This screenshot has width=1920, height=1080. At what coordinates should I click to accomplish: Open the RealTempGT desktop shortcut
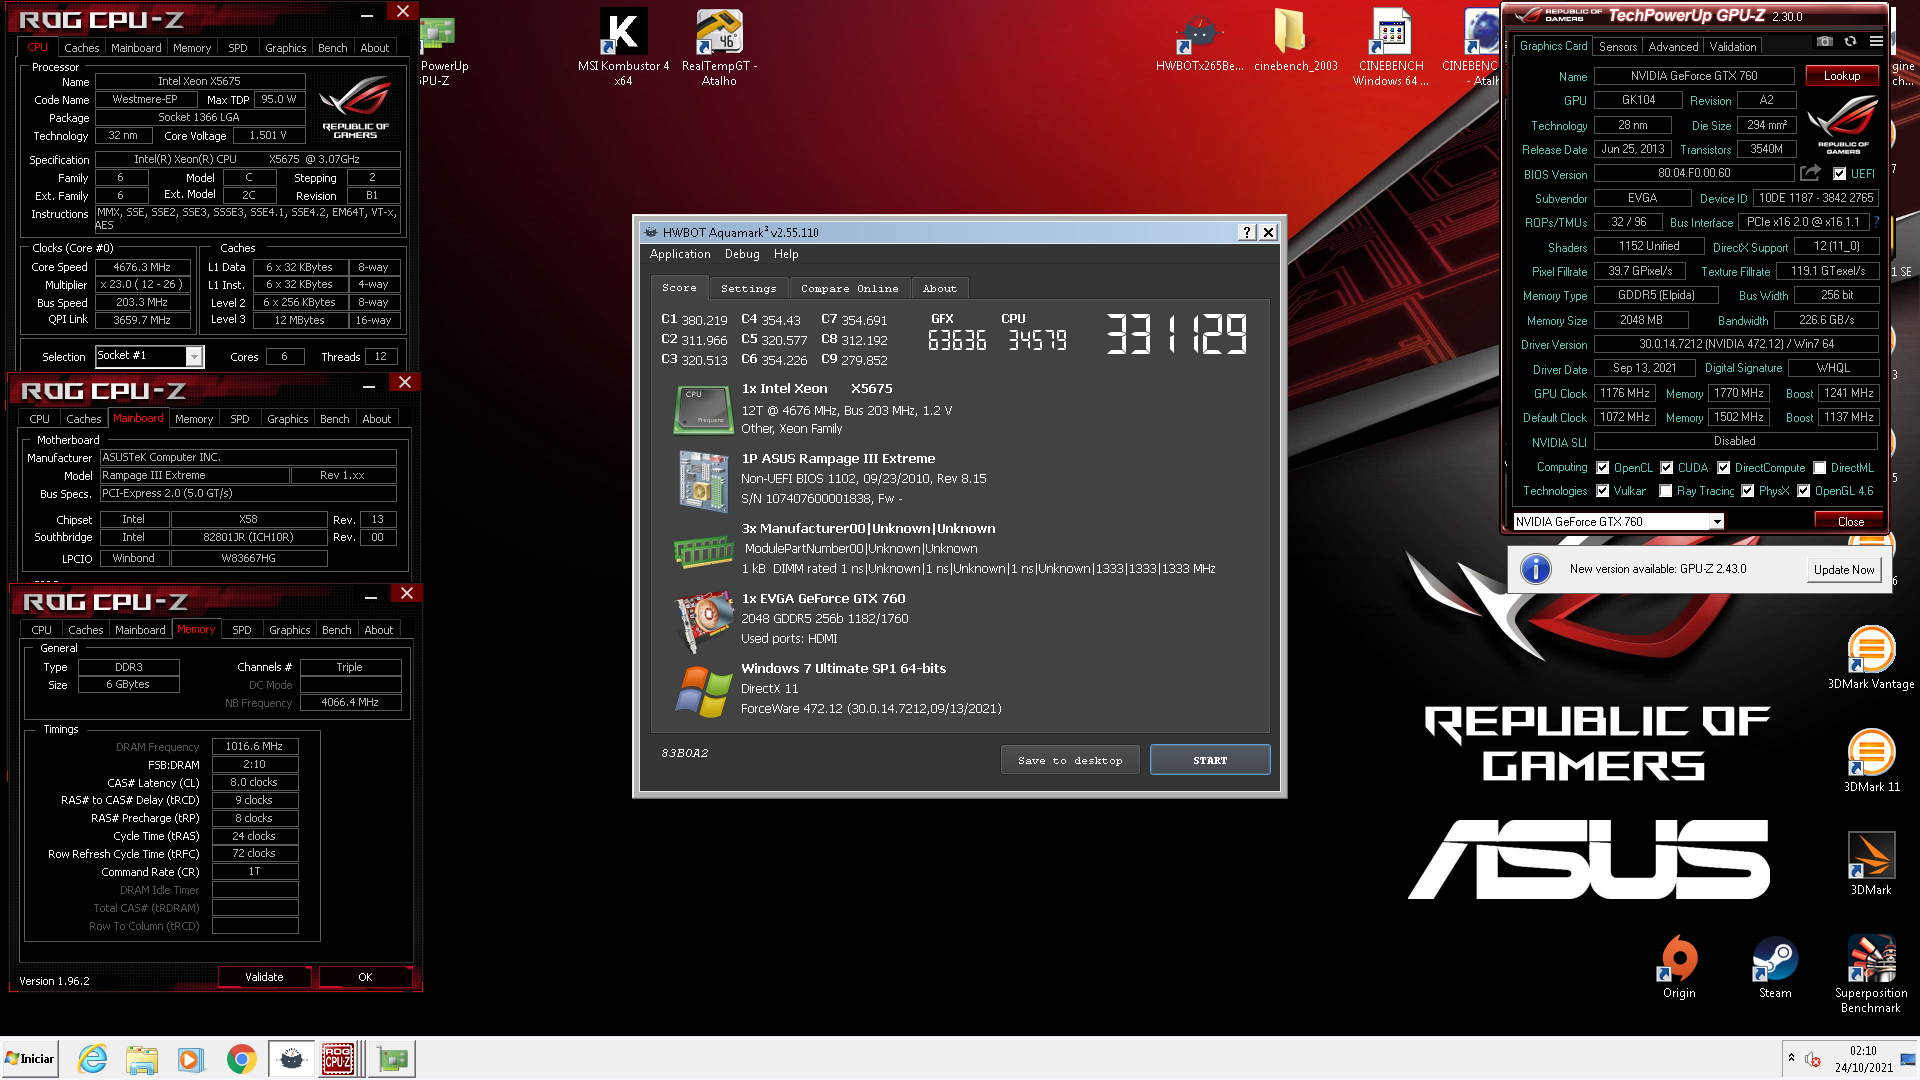pyautogui.click(x=719, y=47)
